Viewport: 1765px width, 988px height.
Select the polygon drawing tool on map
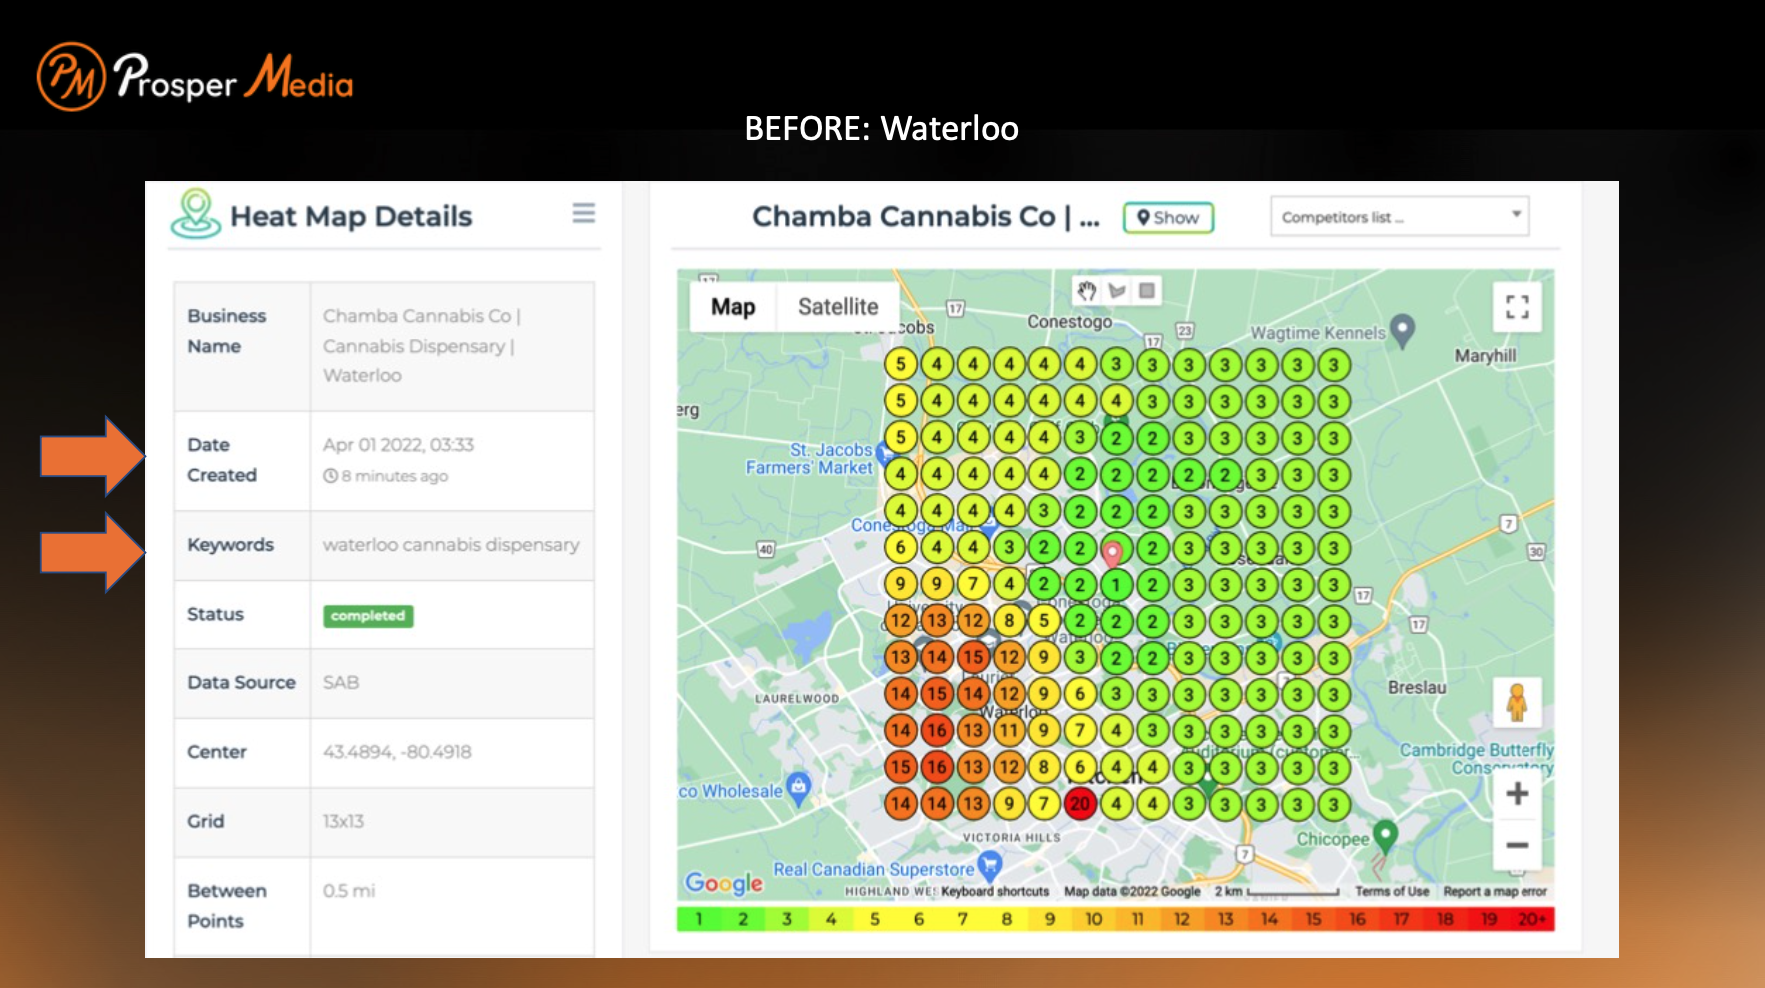1117,291
